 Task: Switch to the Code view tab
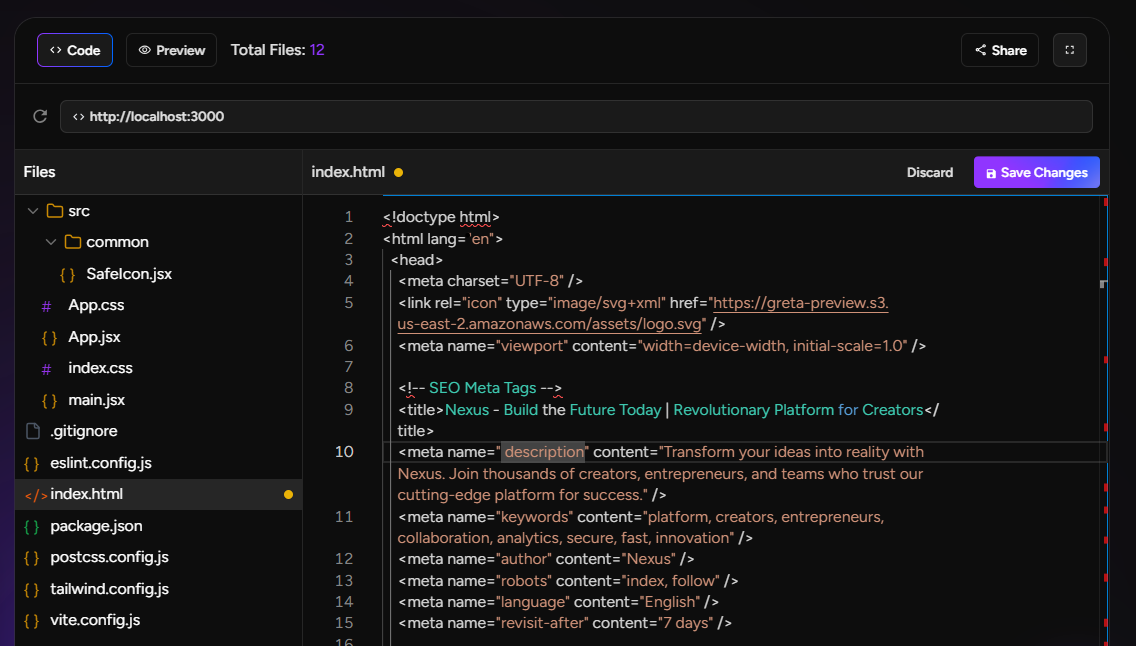(x=75, y=50)
